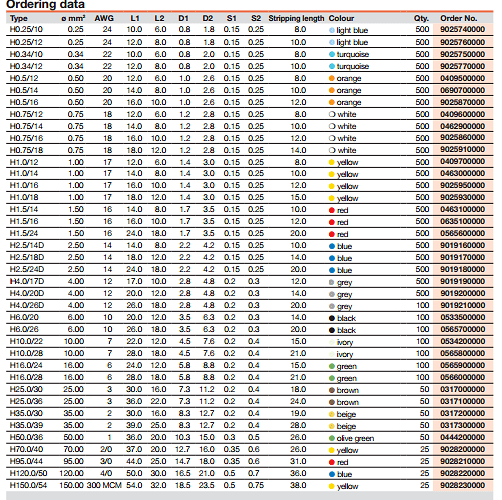Select type cell H10.0/28
Screen dimensions: 502x500
click(x=26, y=353)
